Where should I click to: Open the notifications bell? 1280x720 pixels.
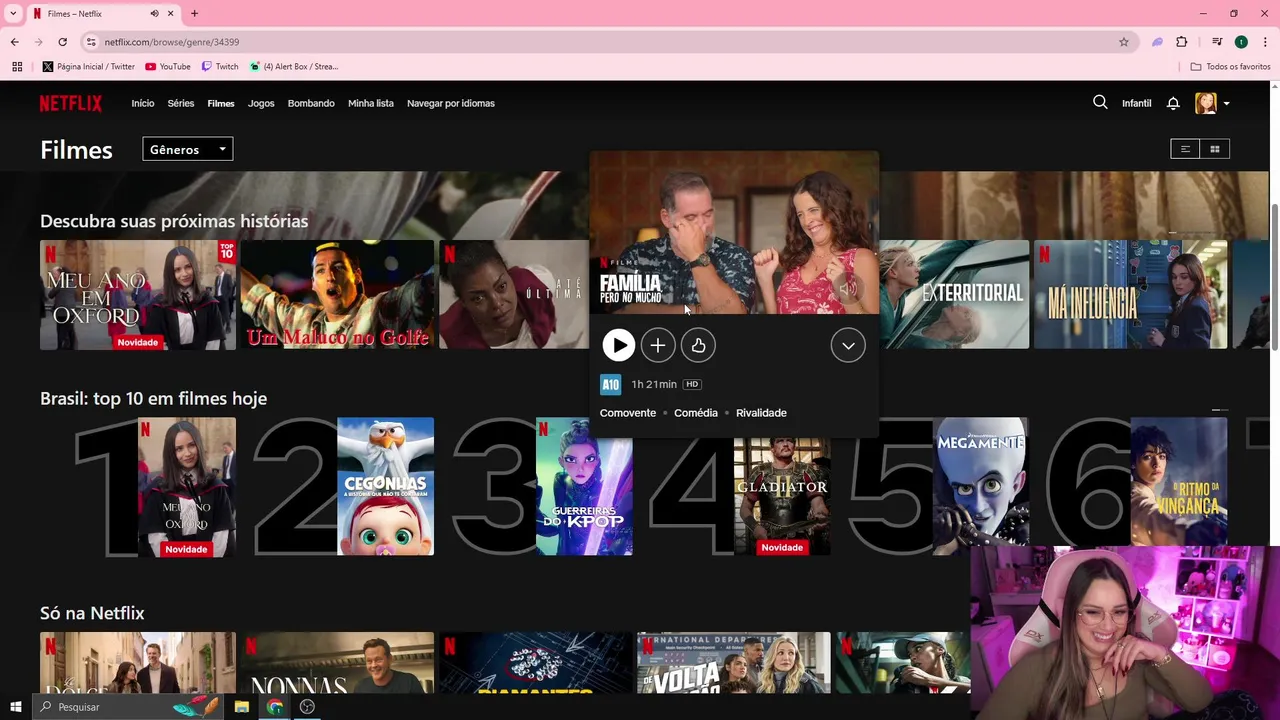1173,103
